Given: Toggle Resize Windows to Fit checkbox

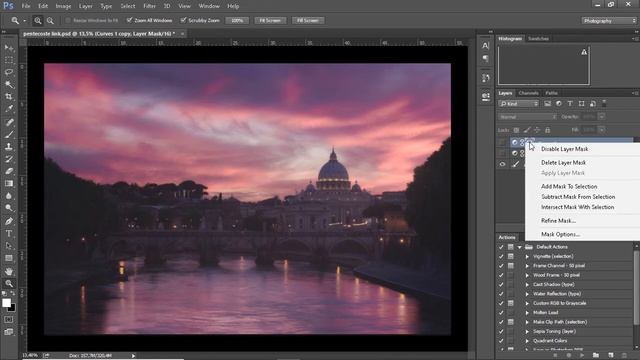Looking at the screenshot, I should tap(68, 20).
